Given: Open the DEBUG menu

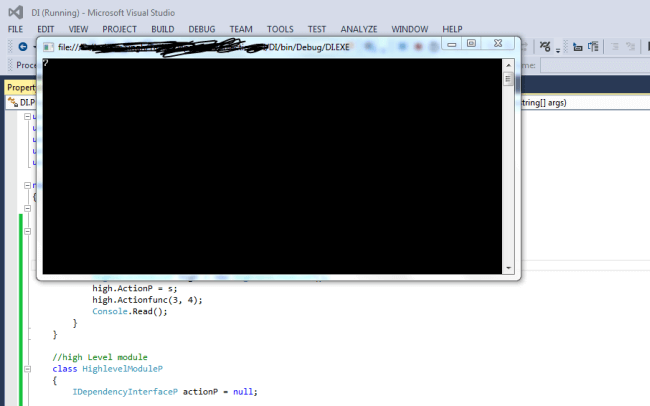Looking at the screenshot, I should pos(202,29).
